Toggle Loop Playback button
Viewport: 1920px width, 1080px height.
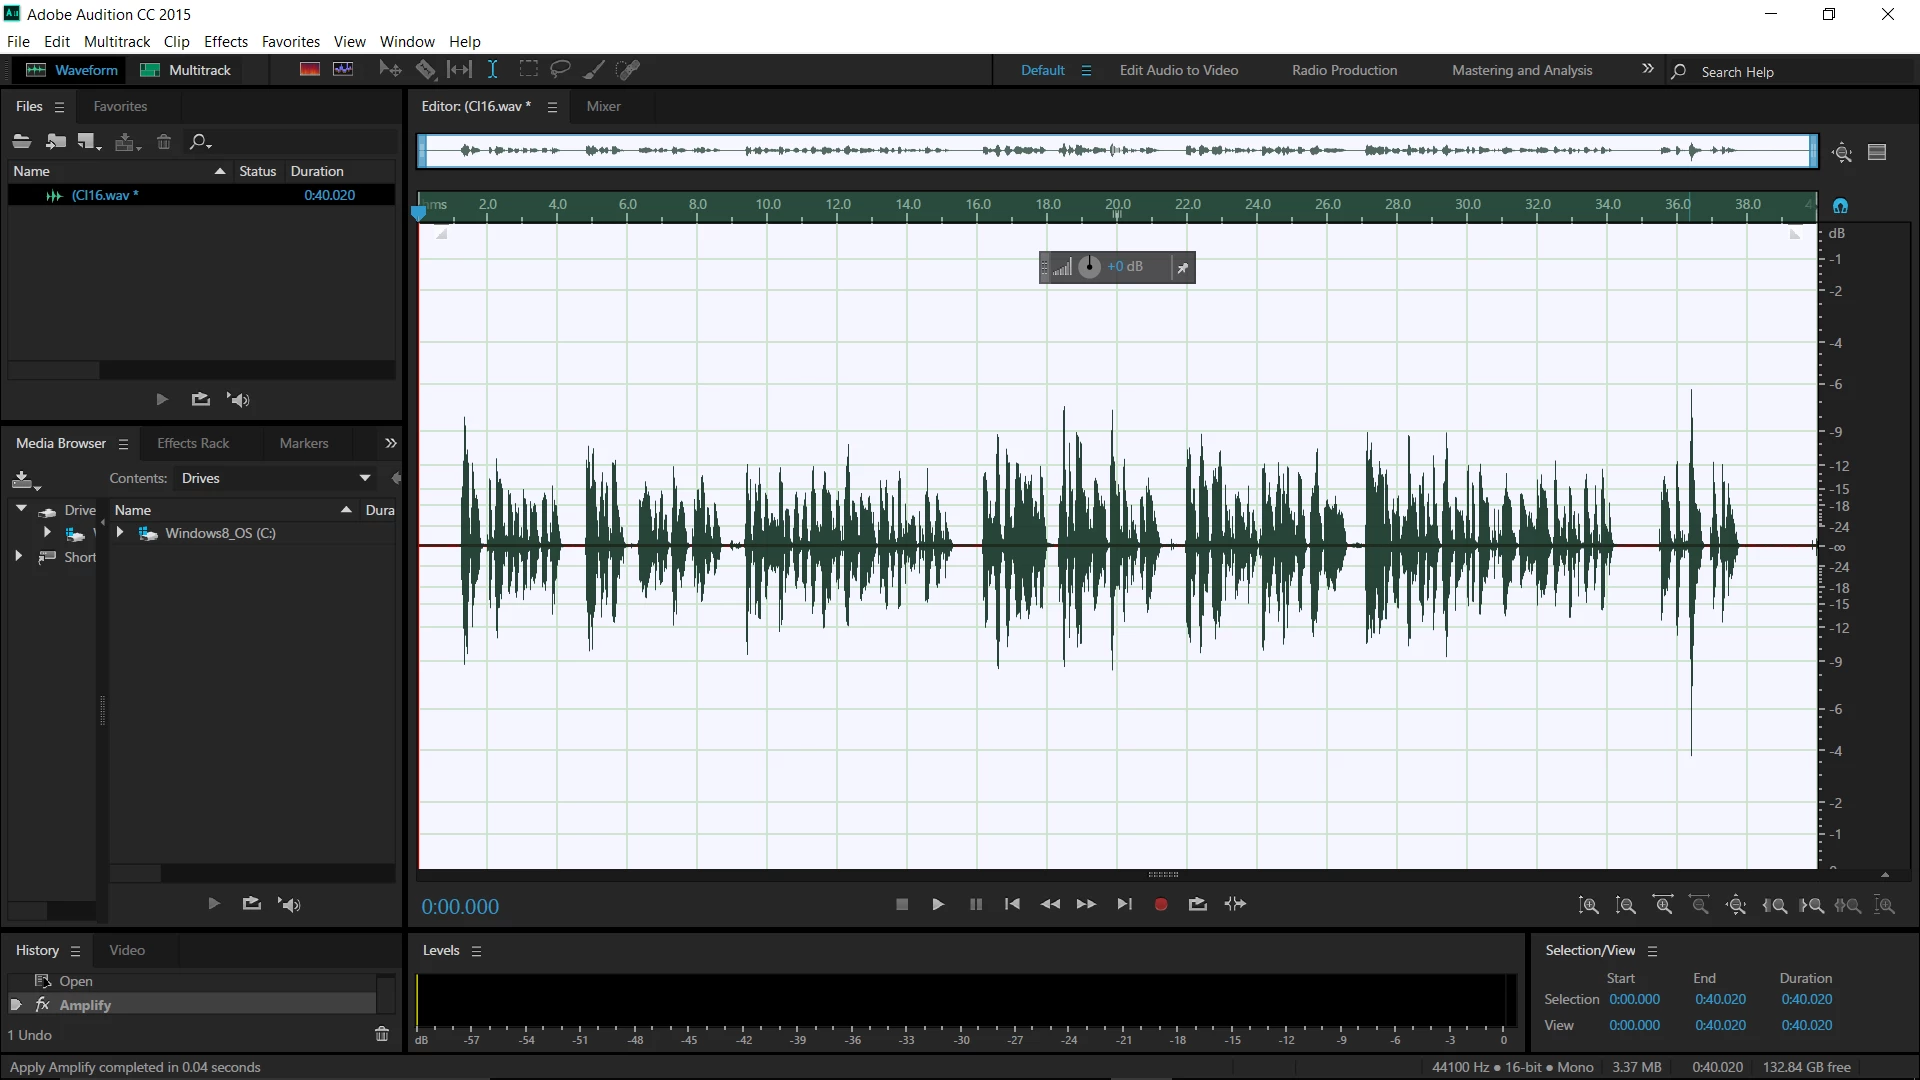point(1197,904)
